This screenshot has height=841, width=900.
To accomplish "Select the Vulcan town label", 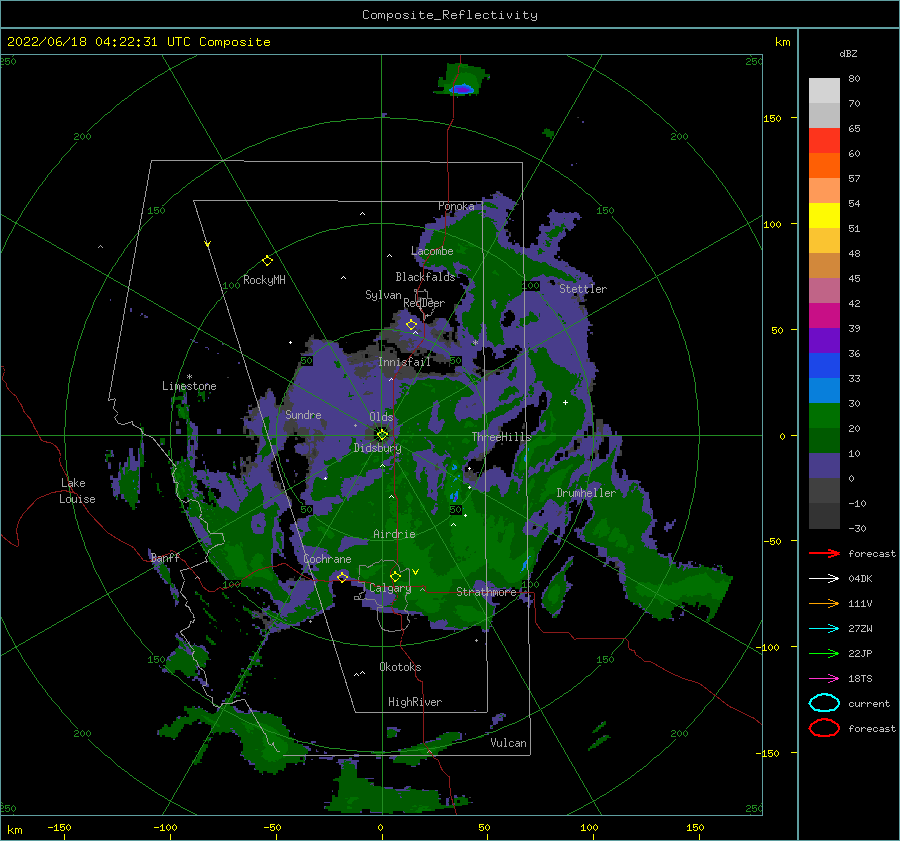I will click(x=509, y=743).
